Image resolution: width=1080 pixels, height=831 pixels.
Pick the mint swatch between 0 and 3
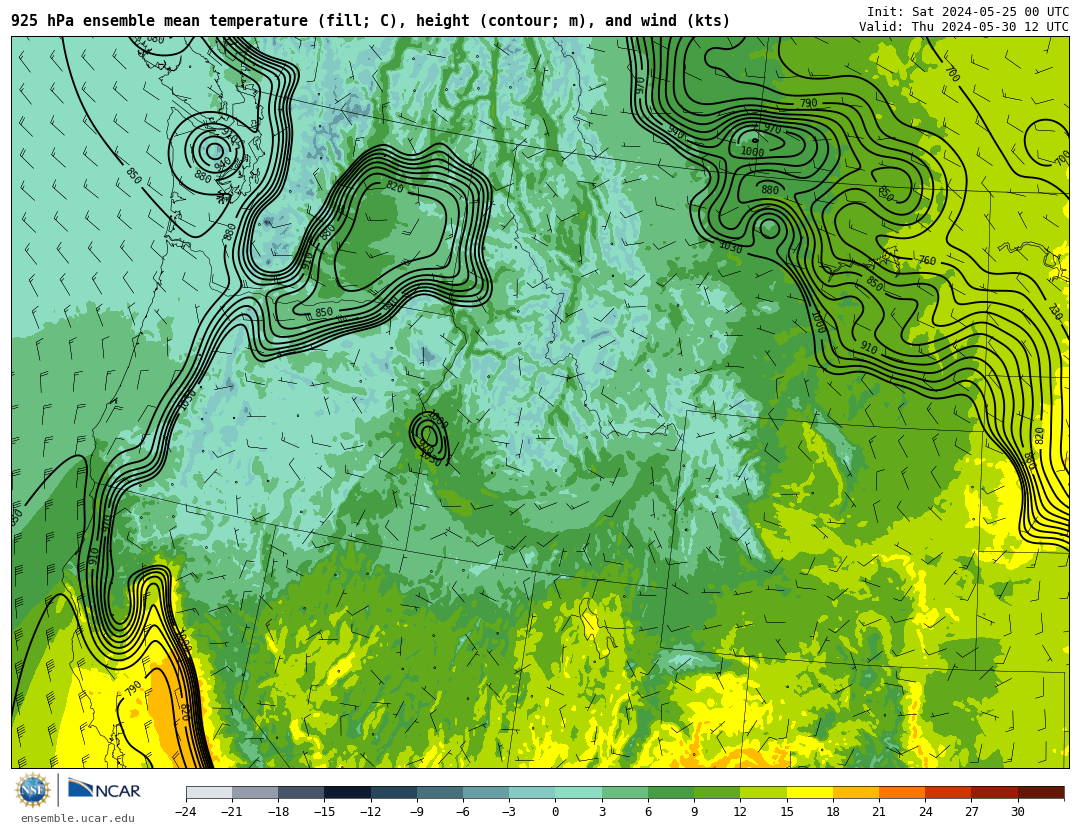pos(579,792)
